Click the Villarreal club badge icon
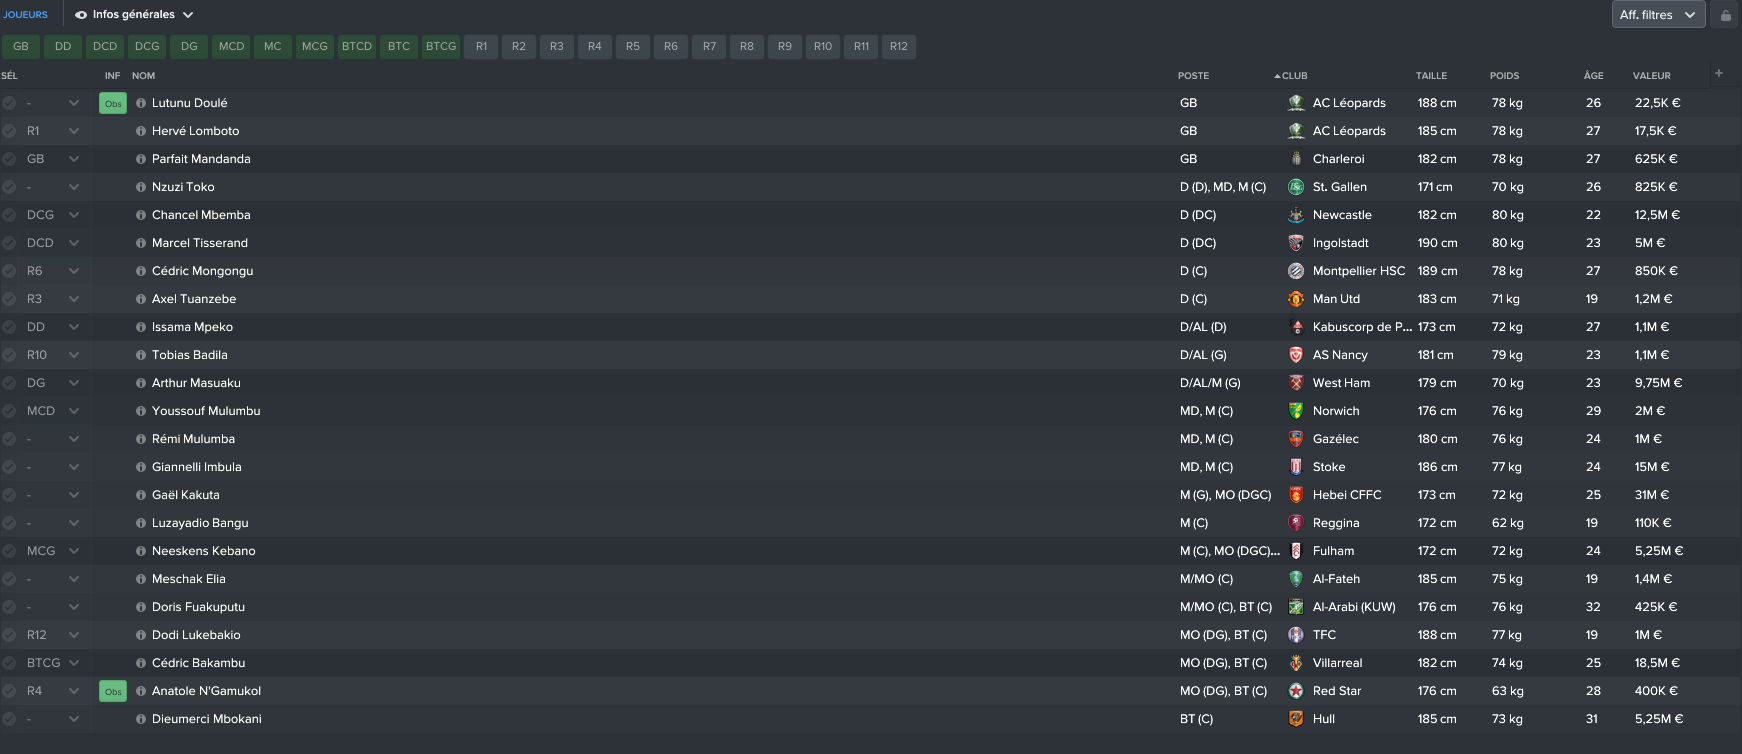This screenshot has width=1742, height=754. click(x=1295, y=663)
